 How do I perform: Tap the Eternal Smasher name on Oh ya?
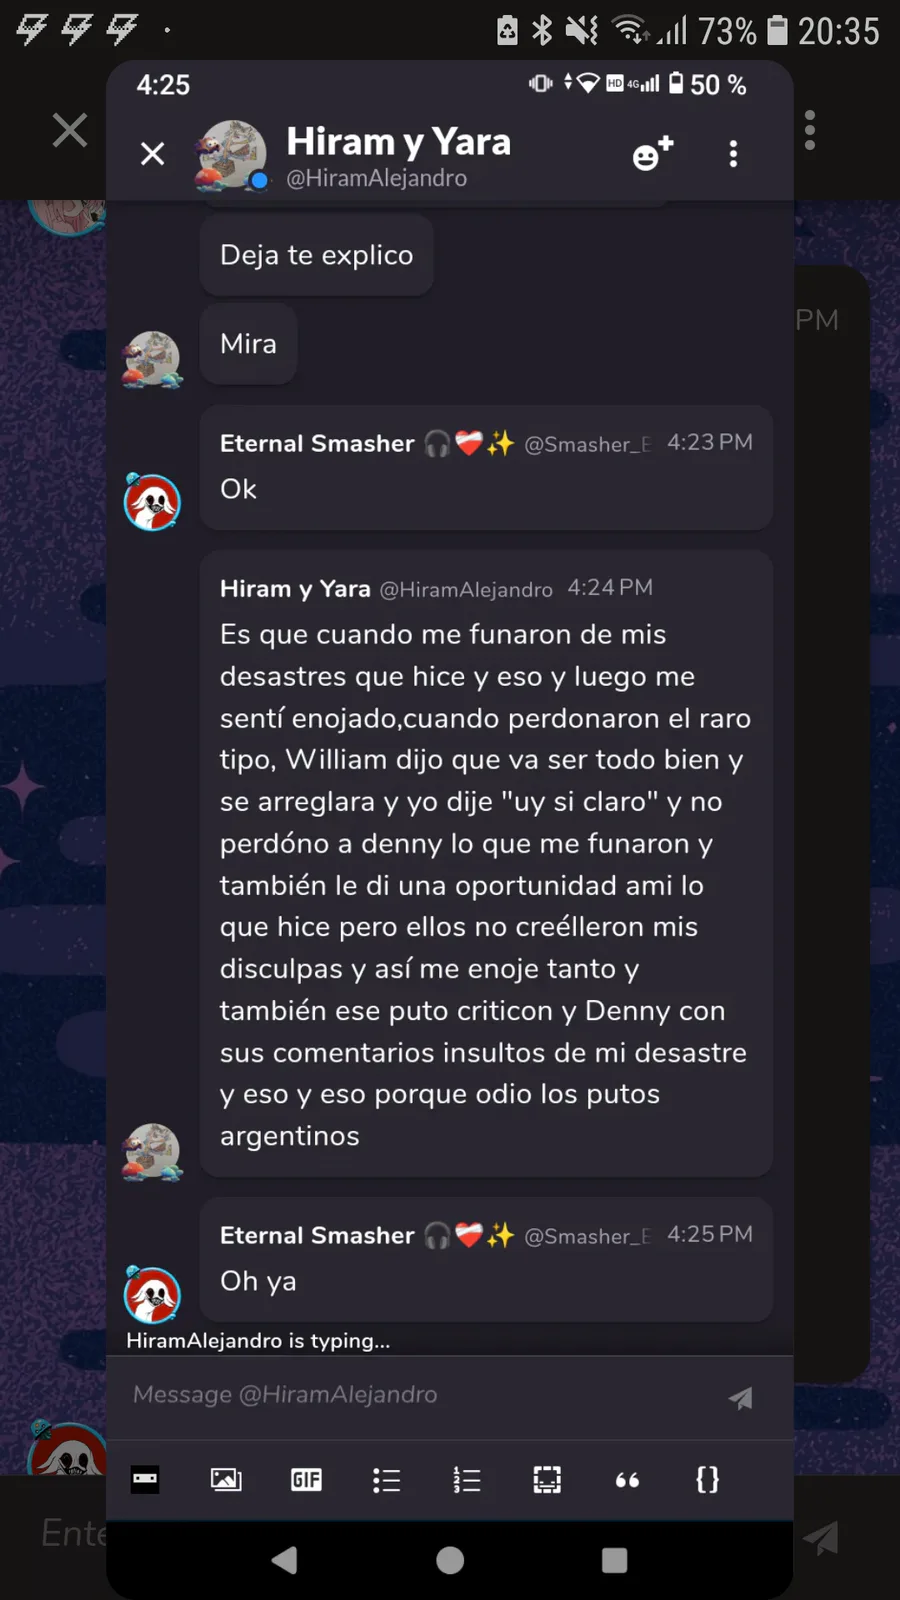pyautogui.click(x=317, y=1235)
